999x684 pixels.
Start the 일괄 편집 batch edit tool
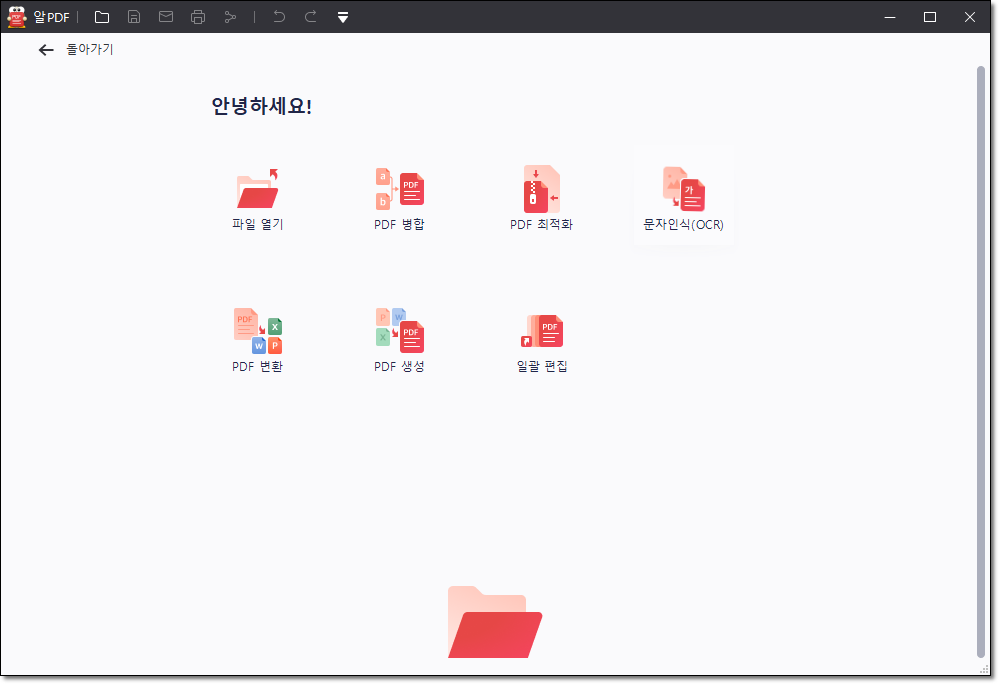click(542, 331)
